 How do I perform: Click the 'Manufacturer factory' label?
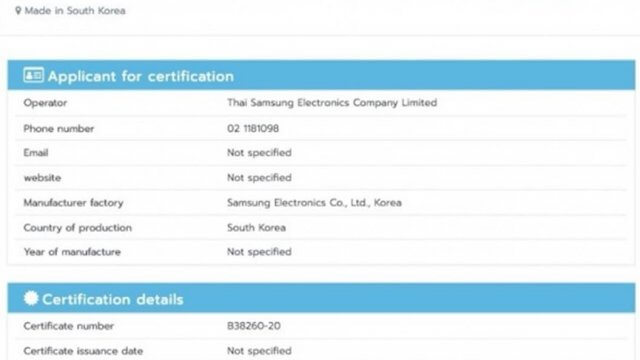(x=73, y=203)
